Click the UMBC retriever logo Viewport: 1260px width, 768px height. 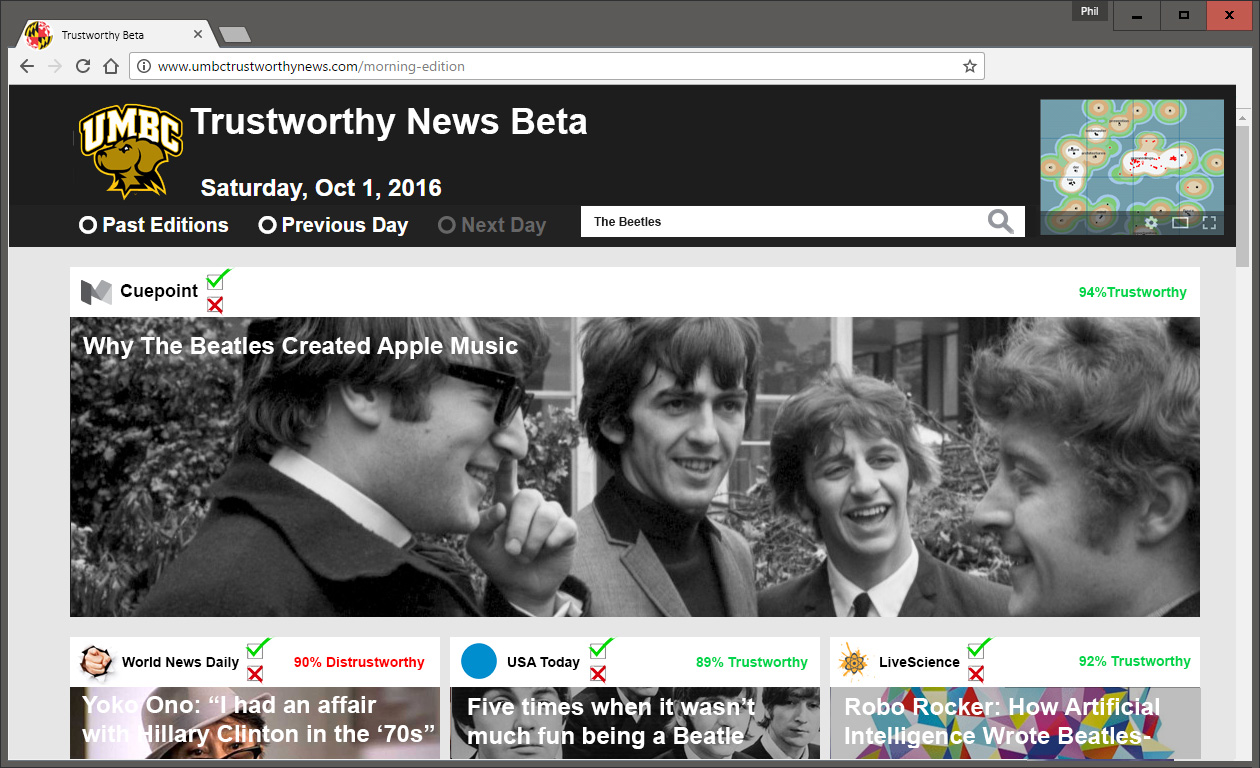click(131, 150)
